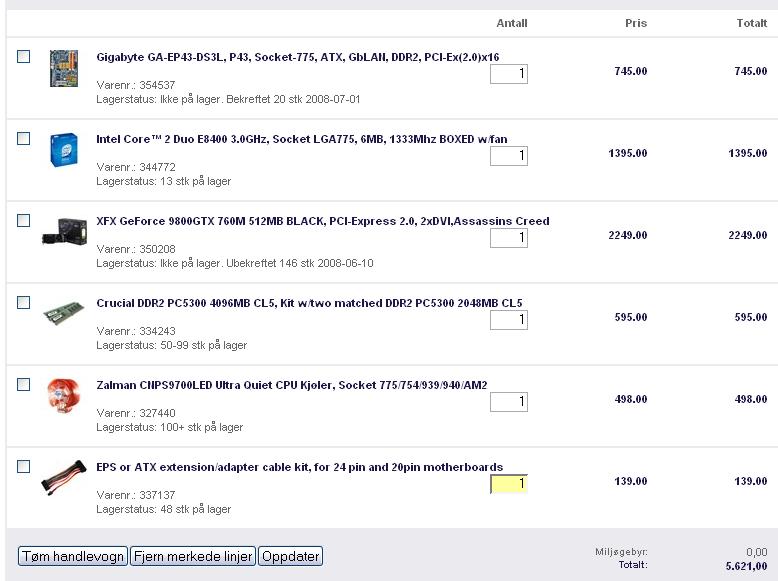The width and height of the screenshot is (778, 581).
Task: Select the Varenr.: 354537 text
Action: point(135,85)
